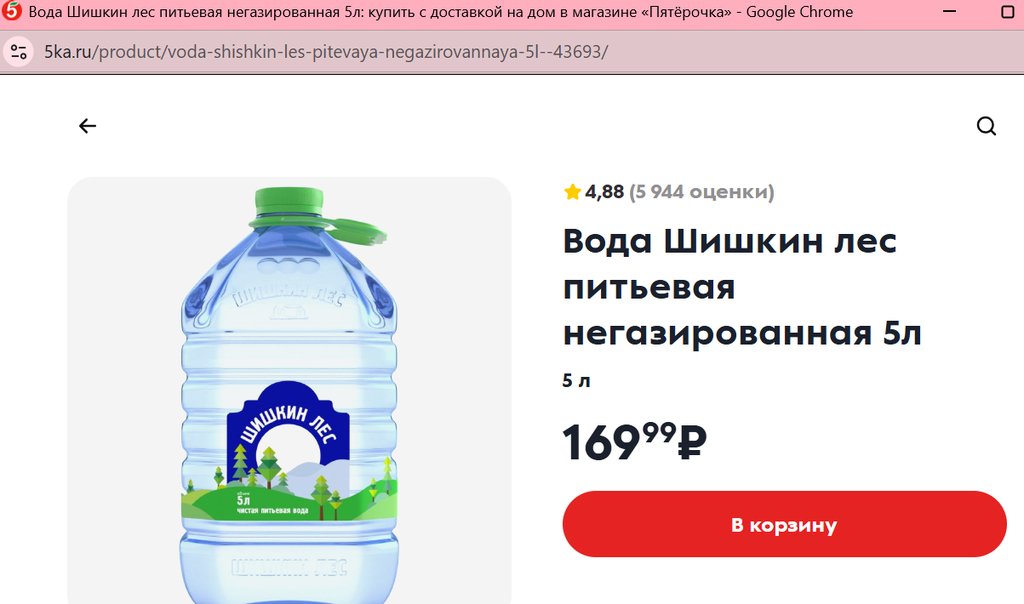Open the 5 944 оценки reviews link
This screenshot has width=1024, height=604.
(x=701, y=192)
